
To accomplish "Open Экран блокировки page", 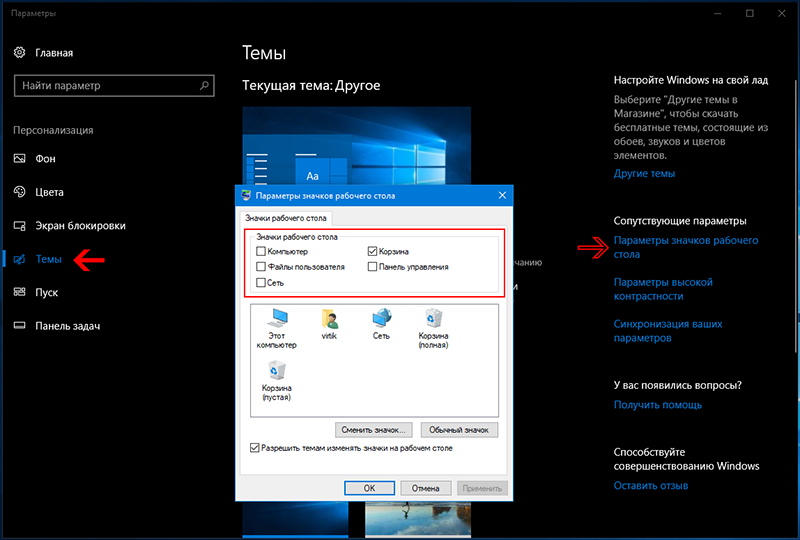I will (69, 226).
